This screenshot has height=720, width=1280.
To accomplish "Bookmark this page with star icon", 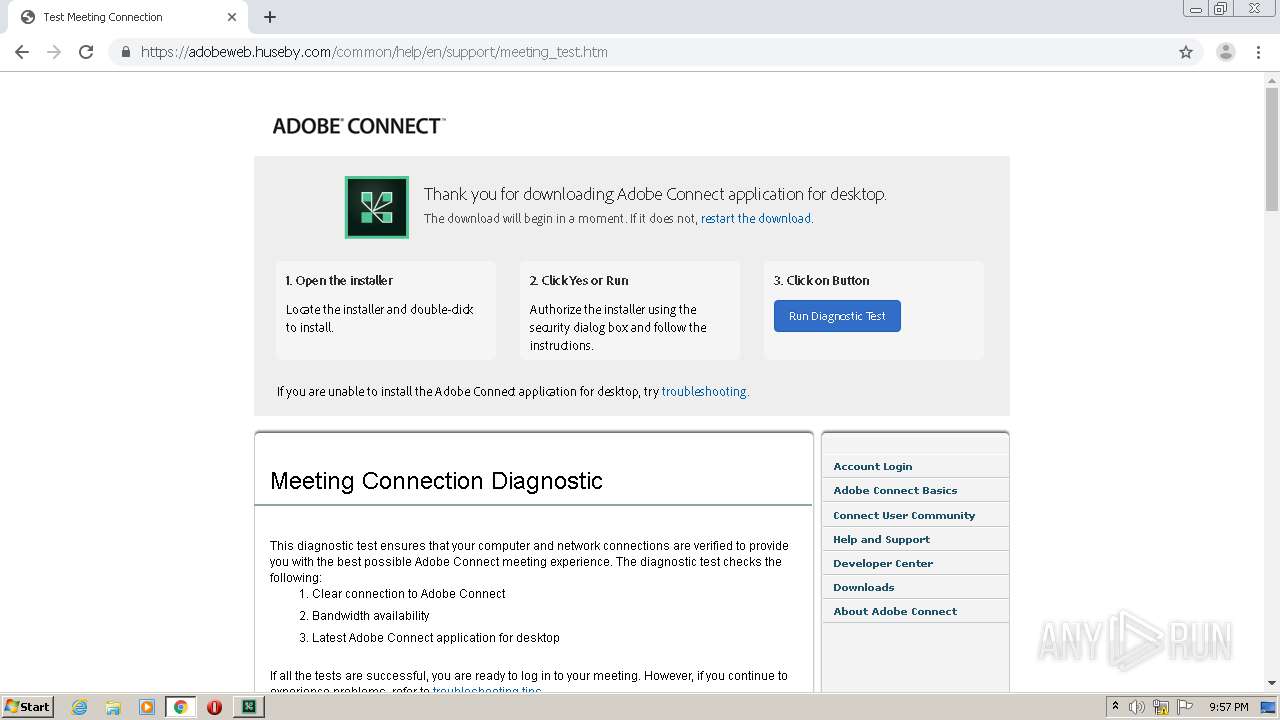I will [x=1186, y=52].
